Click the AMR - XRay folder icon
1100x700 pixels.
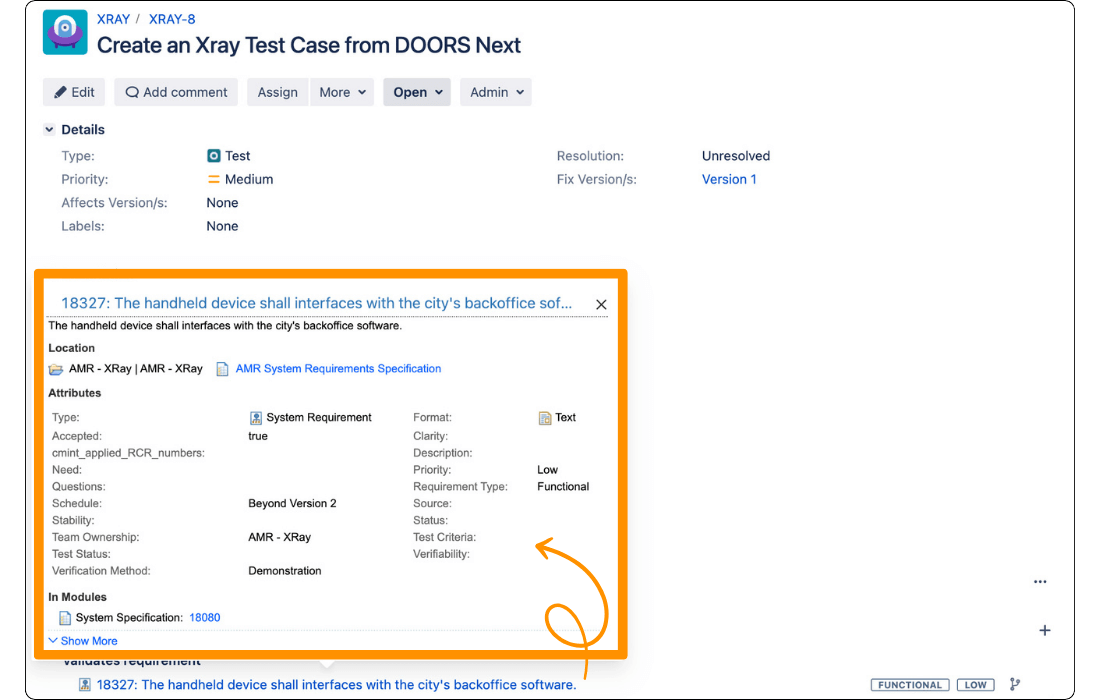click(x=56, y=369)
